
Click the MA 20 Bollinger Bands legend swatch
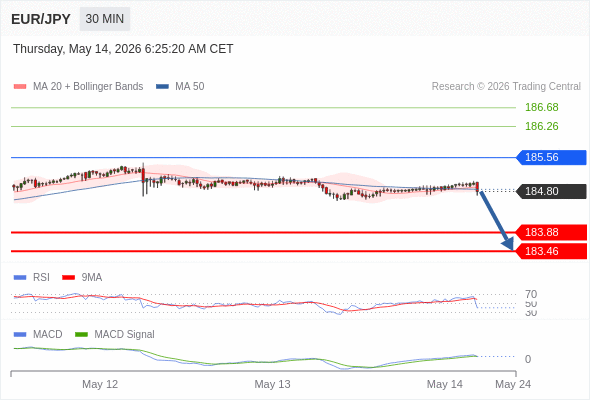coord(20,87)
